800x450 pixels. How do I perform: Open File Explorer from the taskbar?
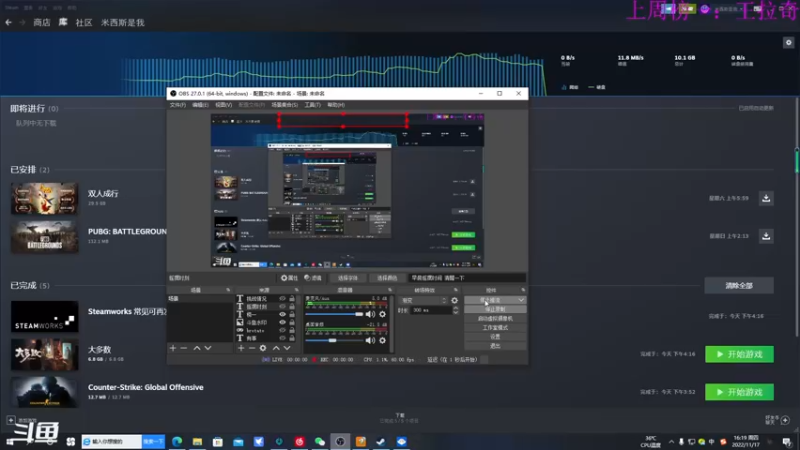197,441
